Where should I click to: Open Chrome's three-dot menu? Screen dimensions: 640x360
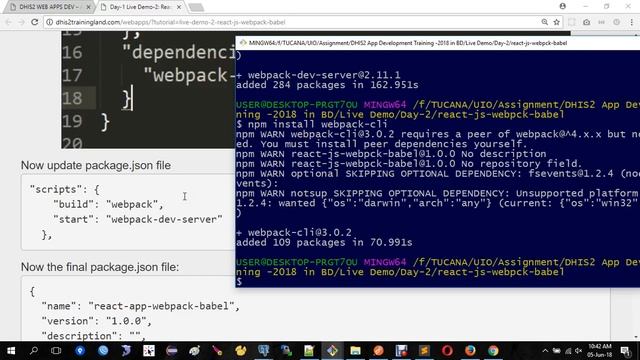pyautogui.click(x=631, y=22)
